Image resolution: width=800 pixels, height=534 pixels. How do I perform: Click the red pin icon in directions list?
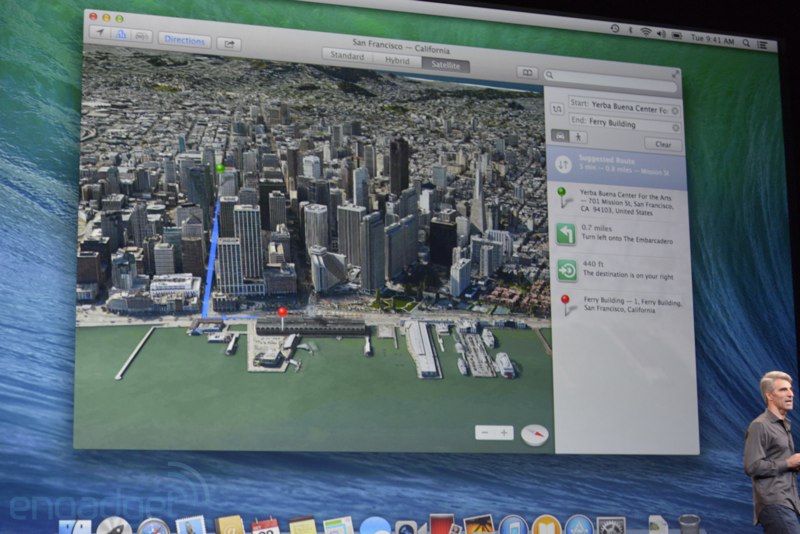tap(566, 305)
